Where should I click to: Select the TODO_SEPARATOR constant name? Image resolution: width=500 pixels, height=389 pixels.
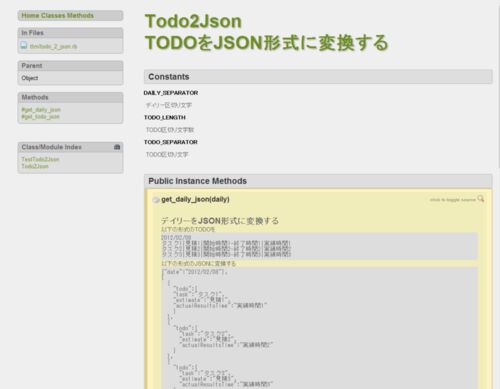point(171,142)
